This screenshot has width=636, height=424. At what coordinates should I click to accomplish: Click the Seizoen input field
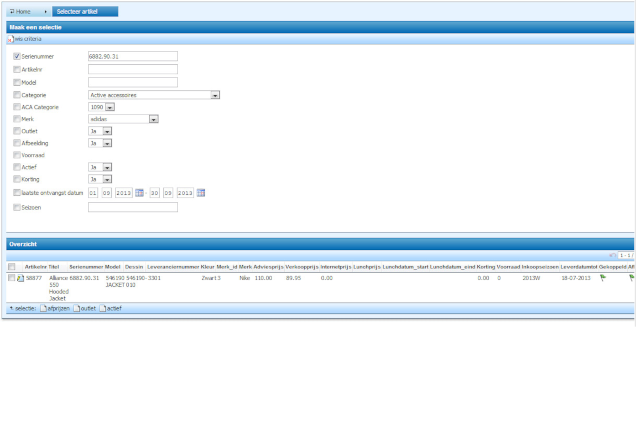pos(133,207)
